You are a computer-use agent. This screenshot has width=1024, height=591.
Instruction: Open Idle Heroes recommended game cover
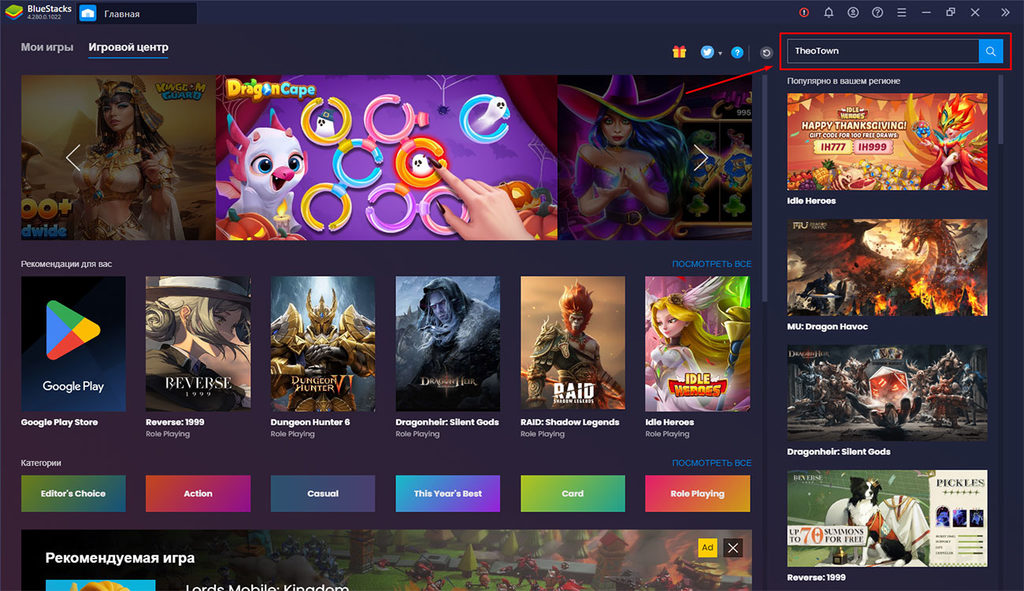(x=697, y=343)
